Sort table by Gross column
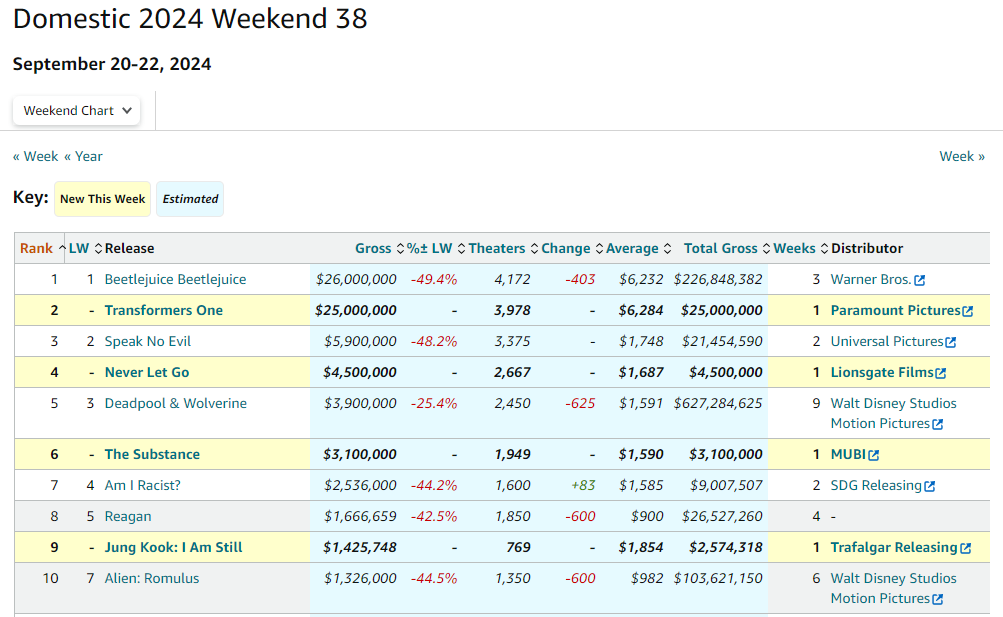 click(x=379, y=248)
